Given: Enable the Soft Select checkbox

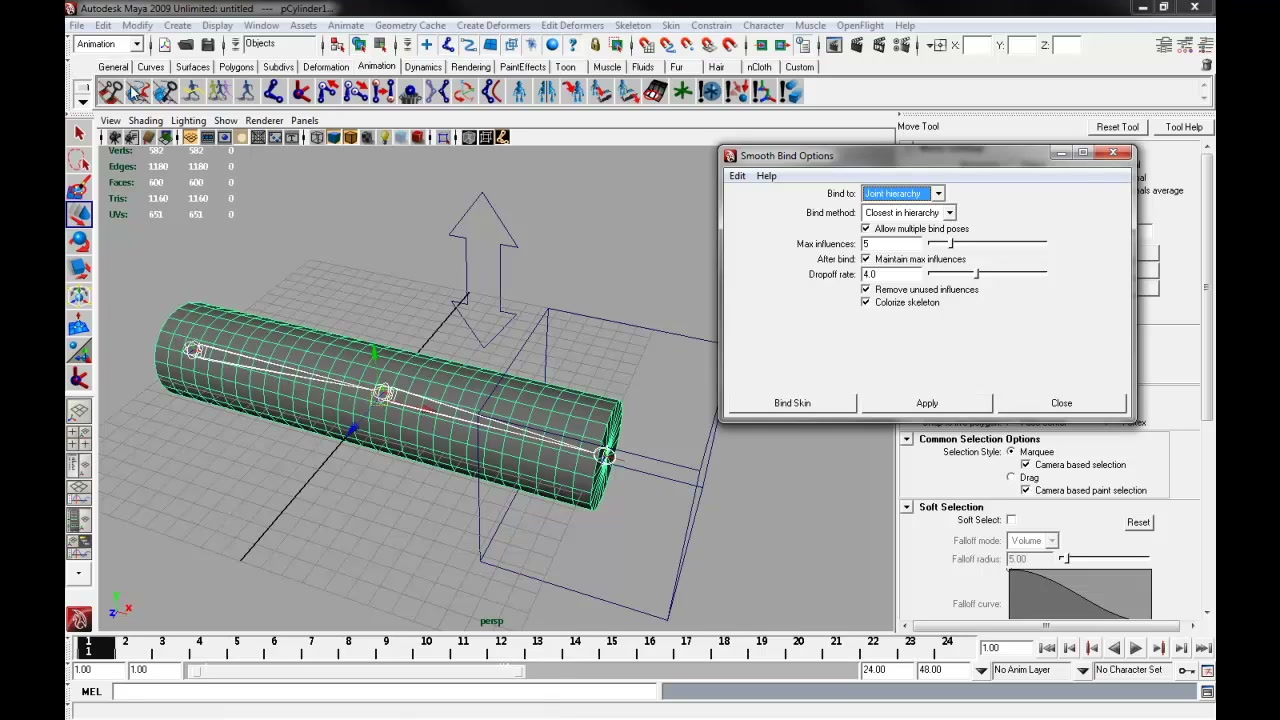Looking at the screenshot, I should (1011, 520).
